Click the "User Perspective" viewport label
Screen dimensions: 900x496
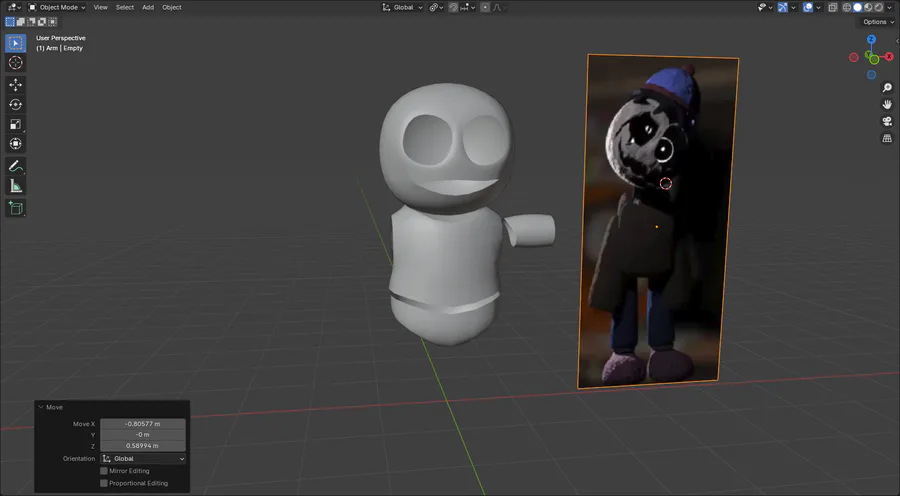point(61,38)
